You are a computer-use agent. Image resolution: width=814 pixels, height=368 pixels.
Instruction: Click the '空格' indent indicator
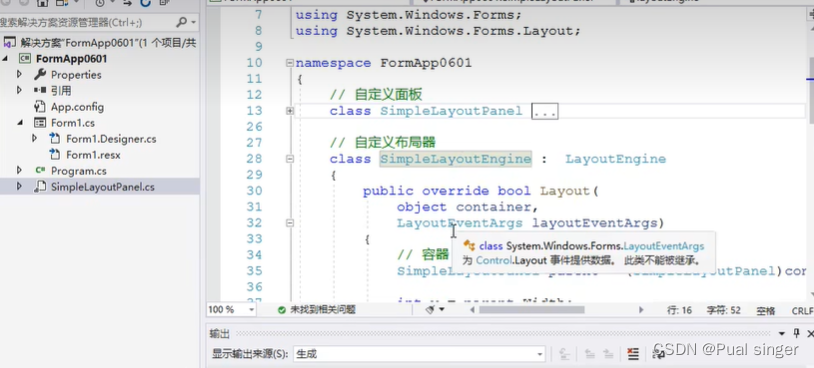coord(766,310)
